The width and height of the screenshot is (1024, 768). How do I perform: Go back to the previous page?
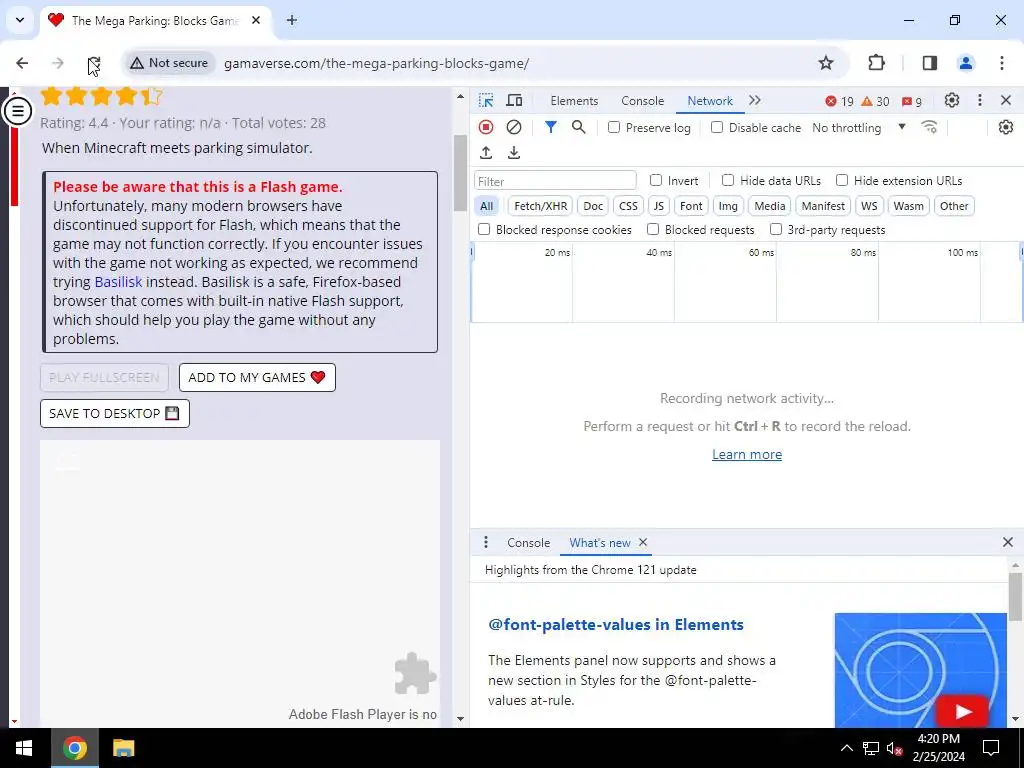pyautogui.click(x=22, y=63)
